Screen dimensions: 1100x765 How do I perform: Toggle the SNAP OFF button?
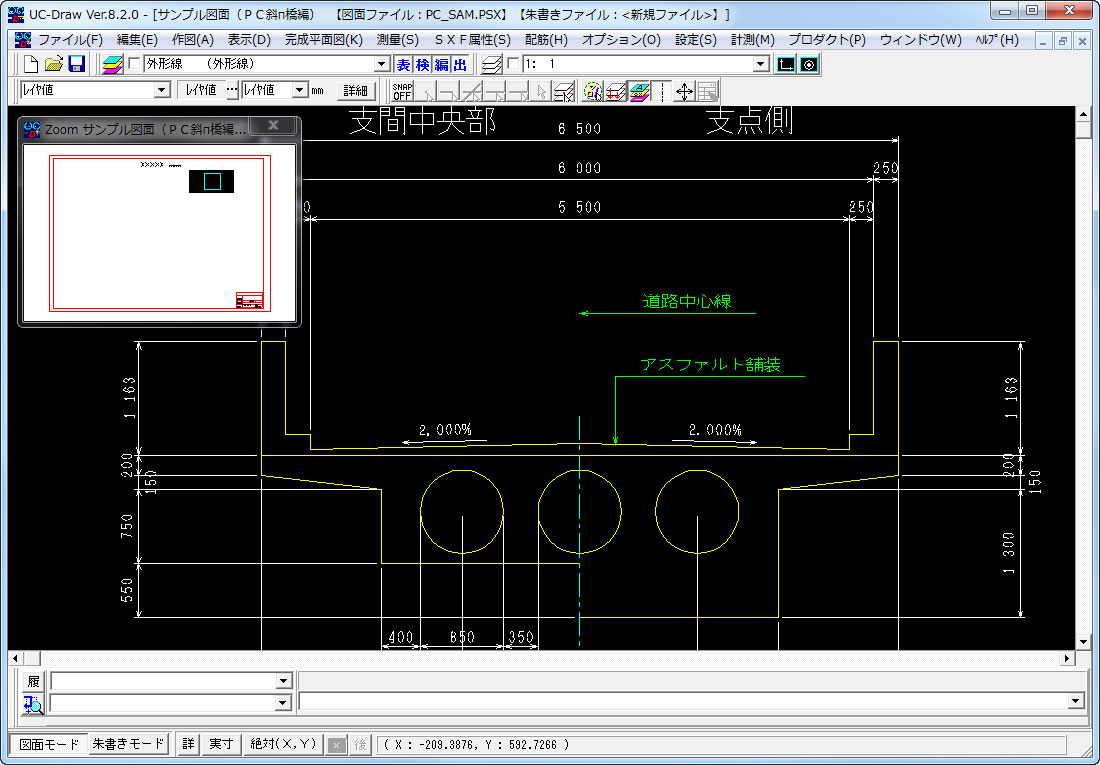click(x=402, y=91)
